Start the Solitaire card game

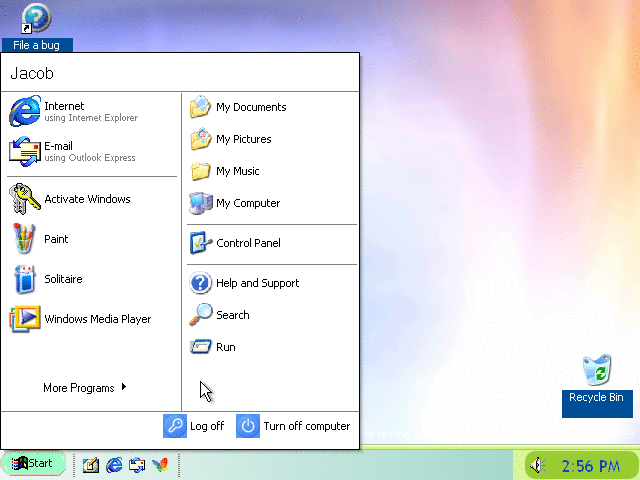[92, 279]
